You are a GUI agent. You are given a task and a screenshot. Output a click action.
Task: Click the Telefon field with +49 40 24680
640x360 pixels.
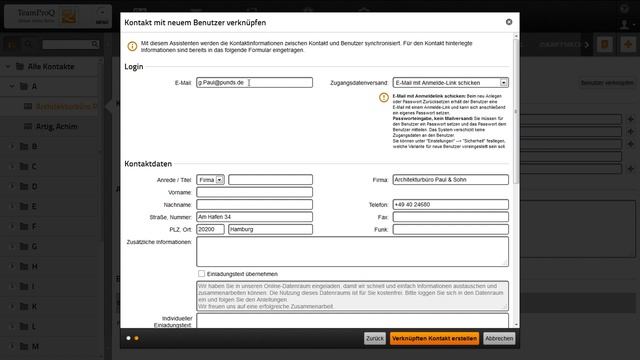pyautogui.click(x=451, y=204)
